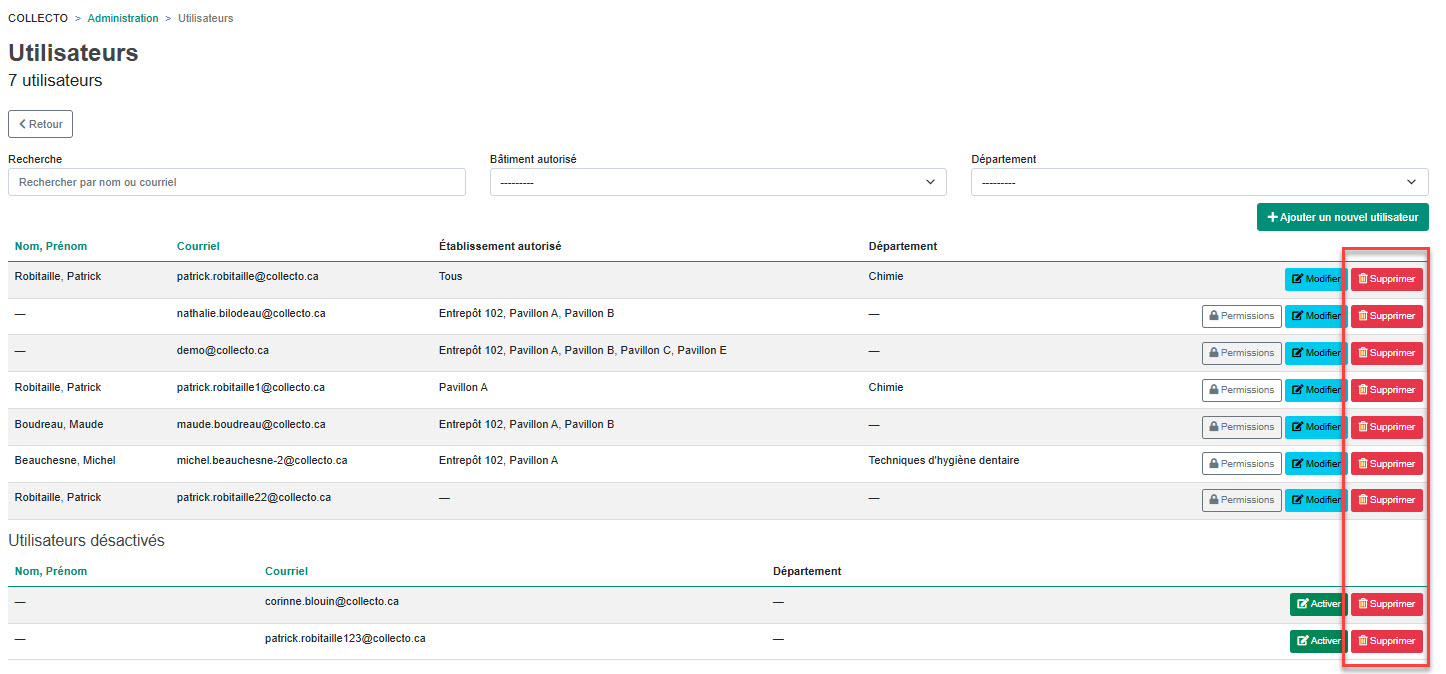
Task: Activate user patrick.robitaille123@collecto.ca
Action: [x=1317, y=641]
